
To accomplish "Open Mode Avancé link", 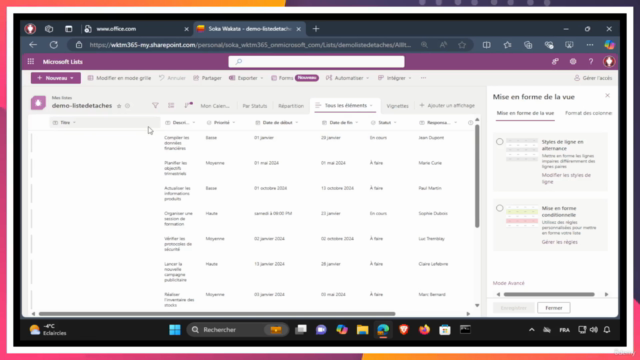I will coord(509,283).
